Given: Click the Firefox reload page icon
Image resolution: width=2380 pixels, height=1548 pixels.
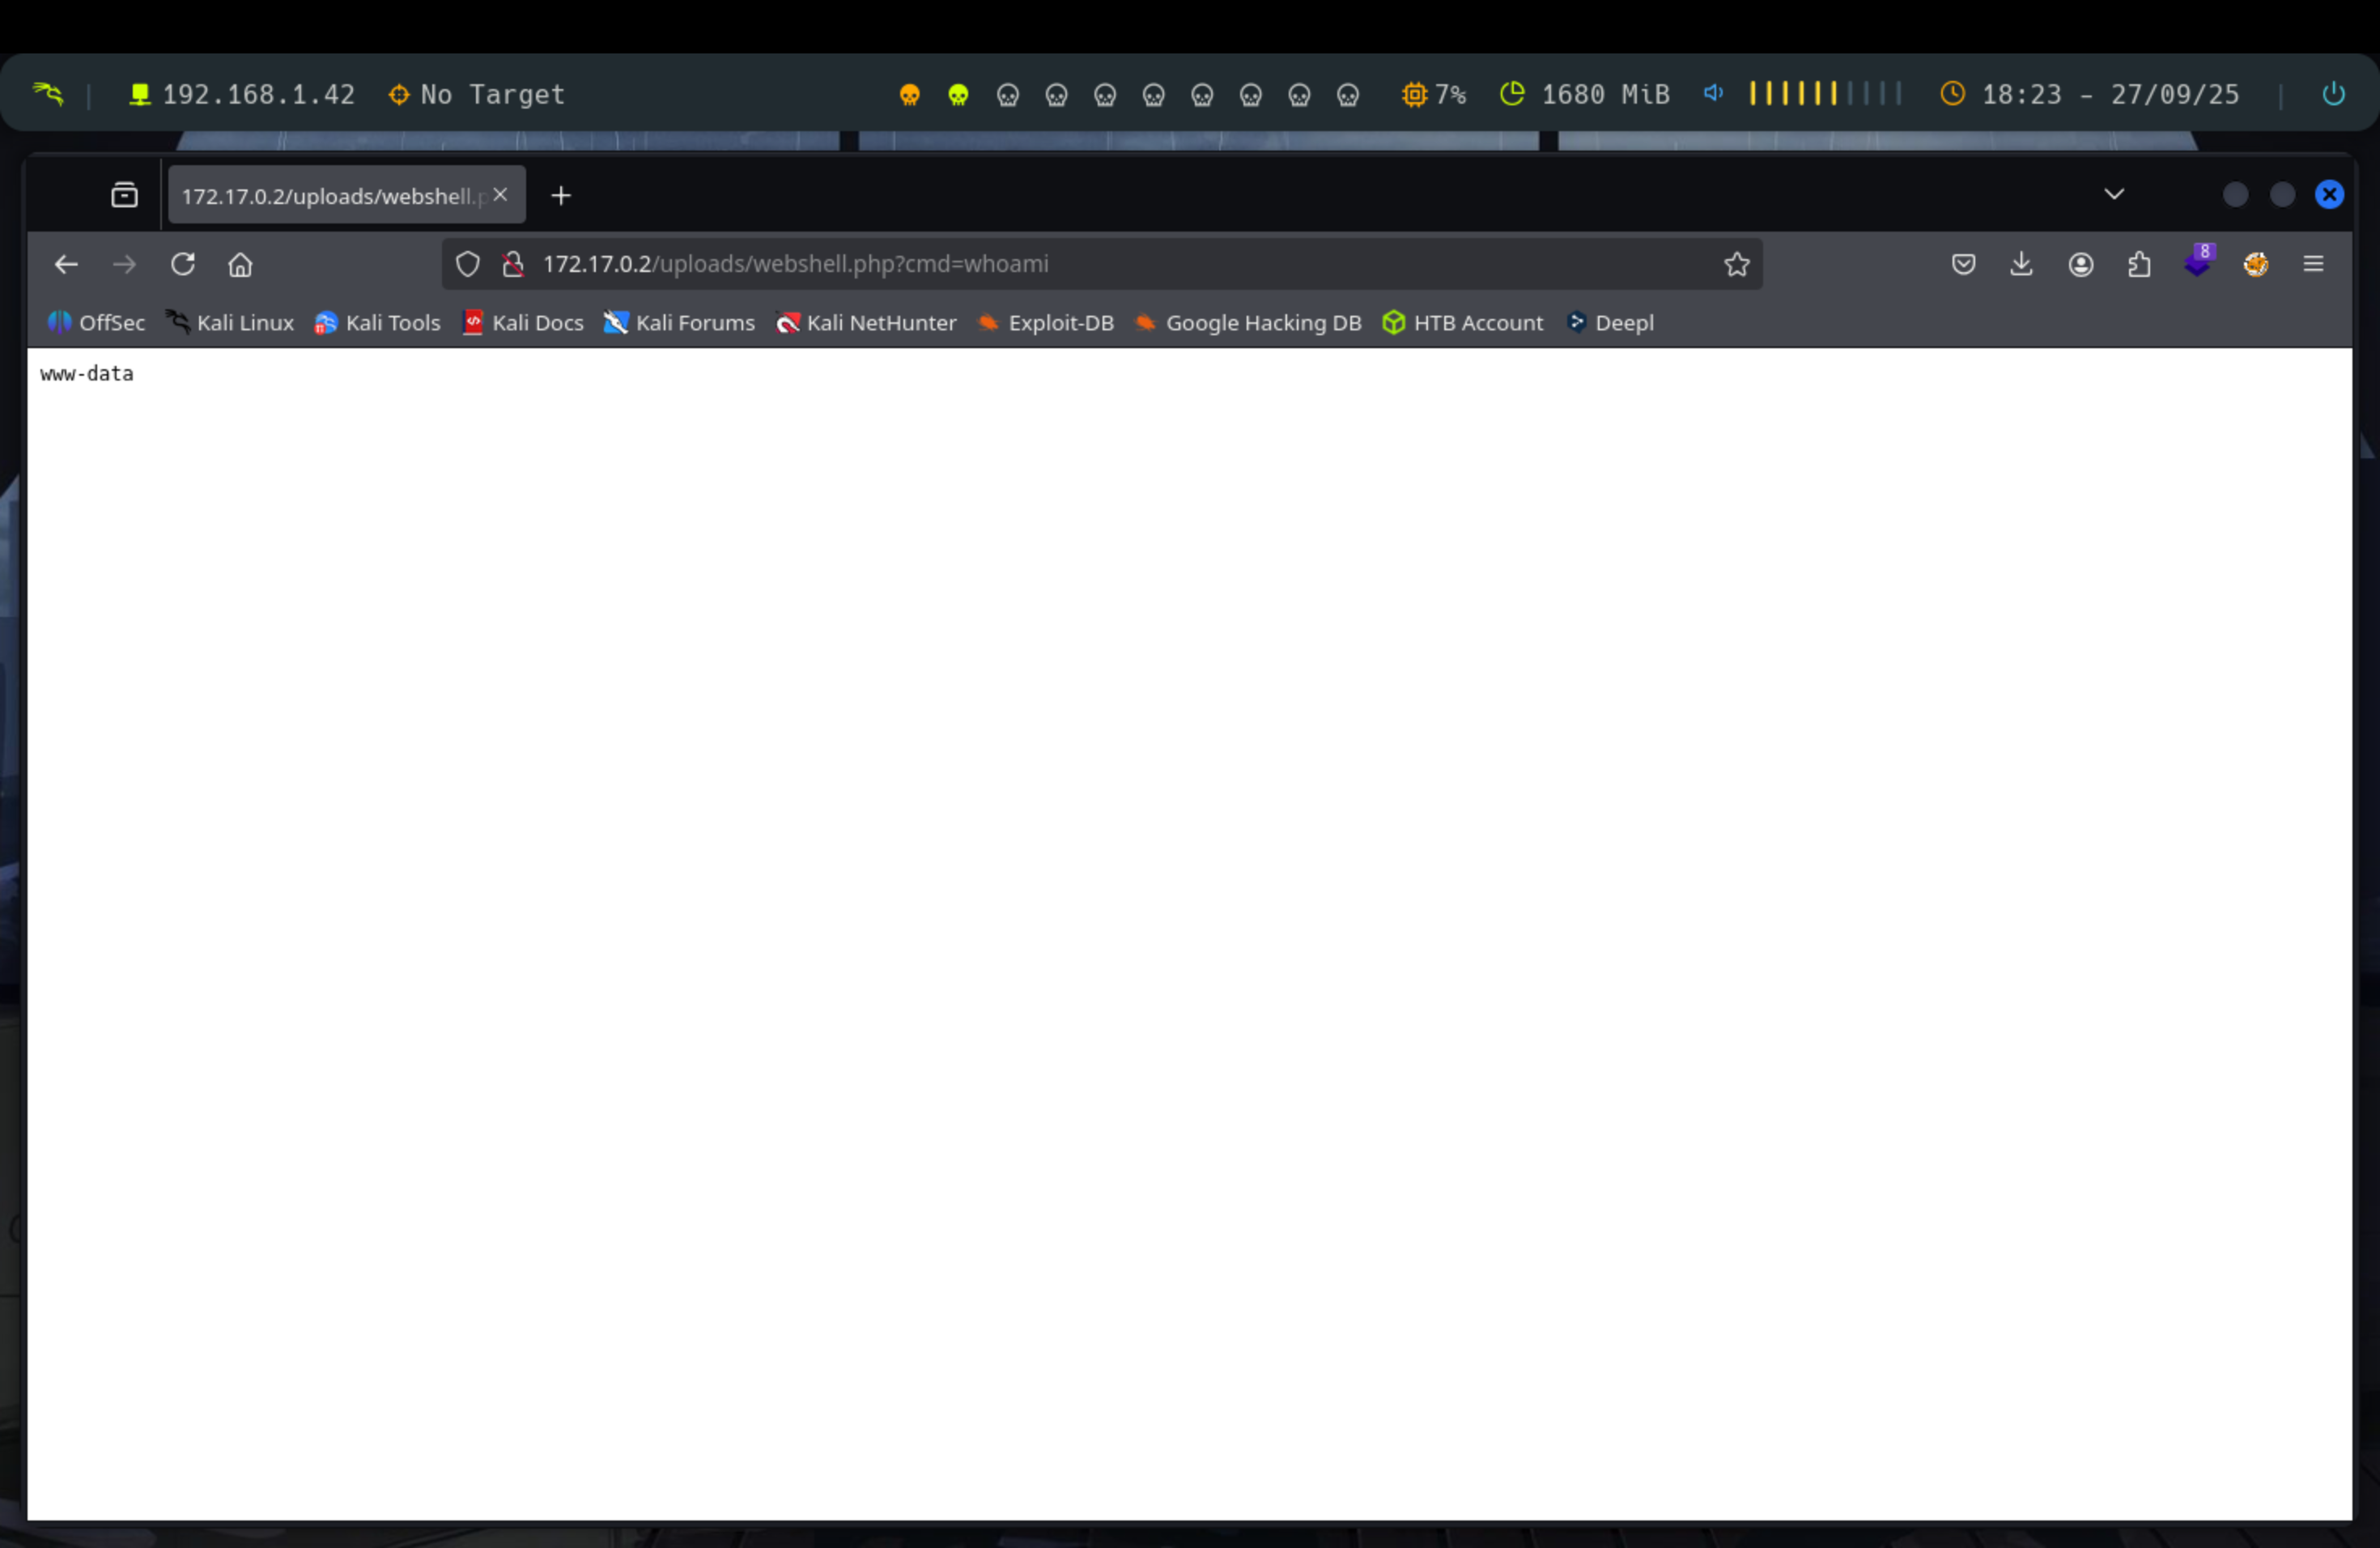Looking at the screenshot, I should (182, 264).
